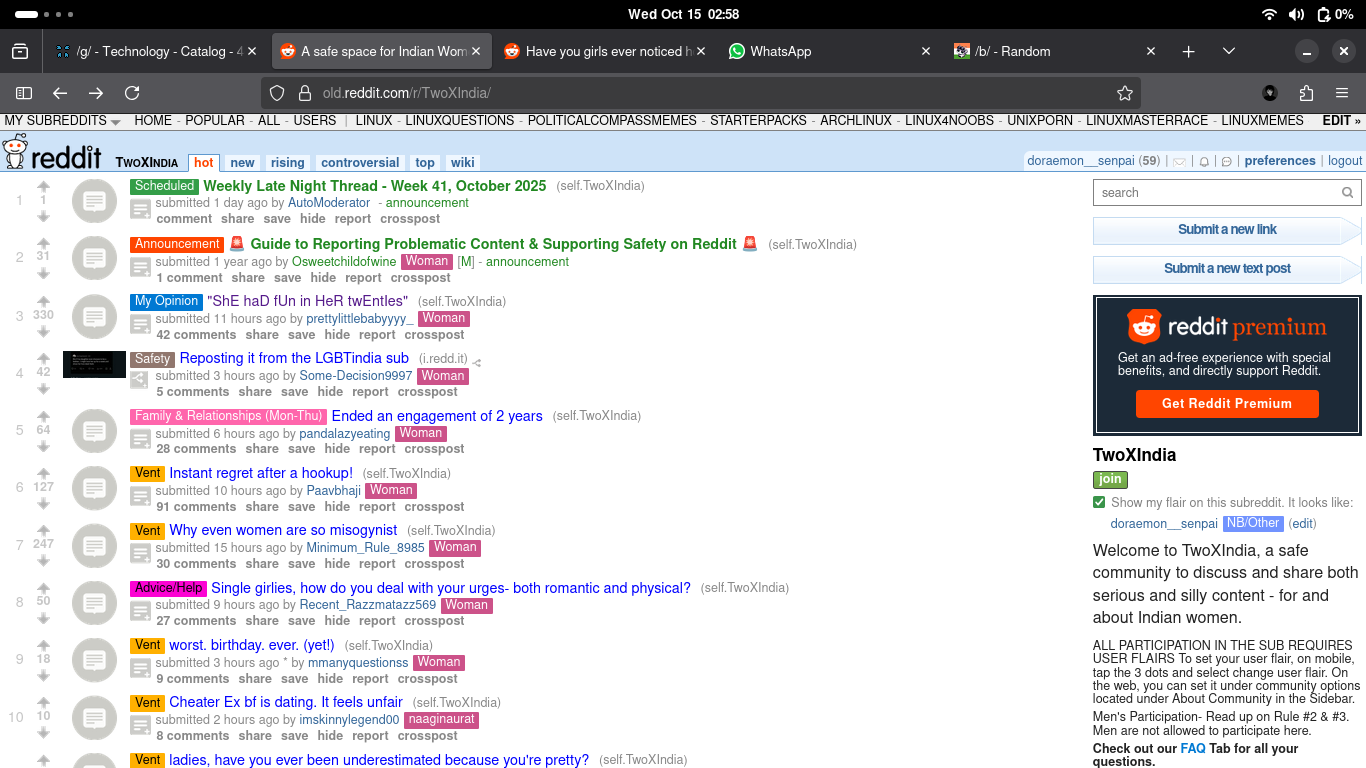Click the green "join" subreddit button
Screen dimensions: 1366x768
click(1110, 479)
